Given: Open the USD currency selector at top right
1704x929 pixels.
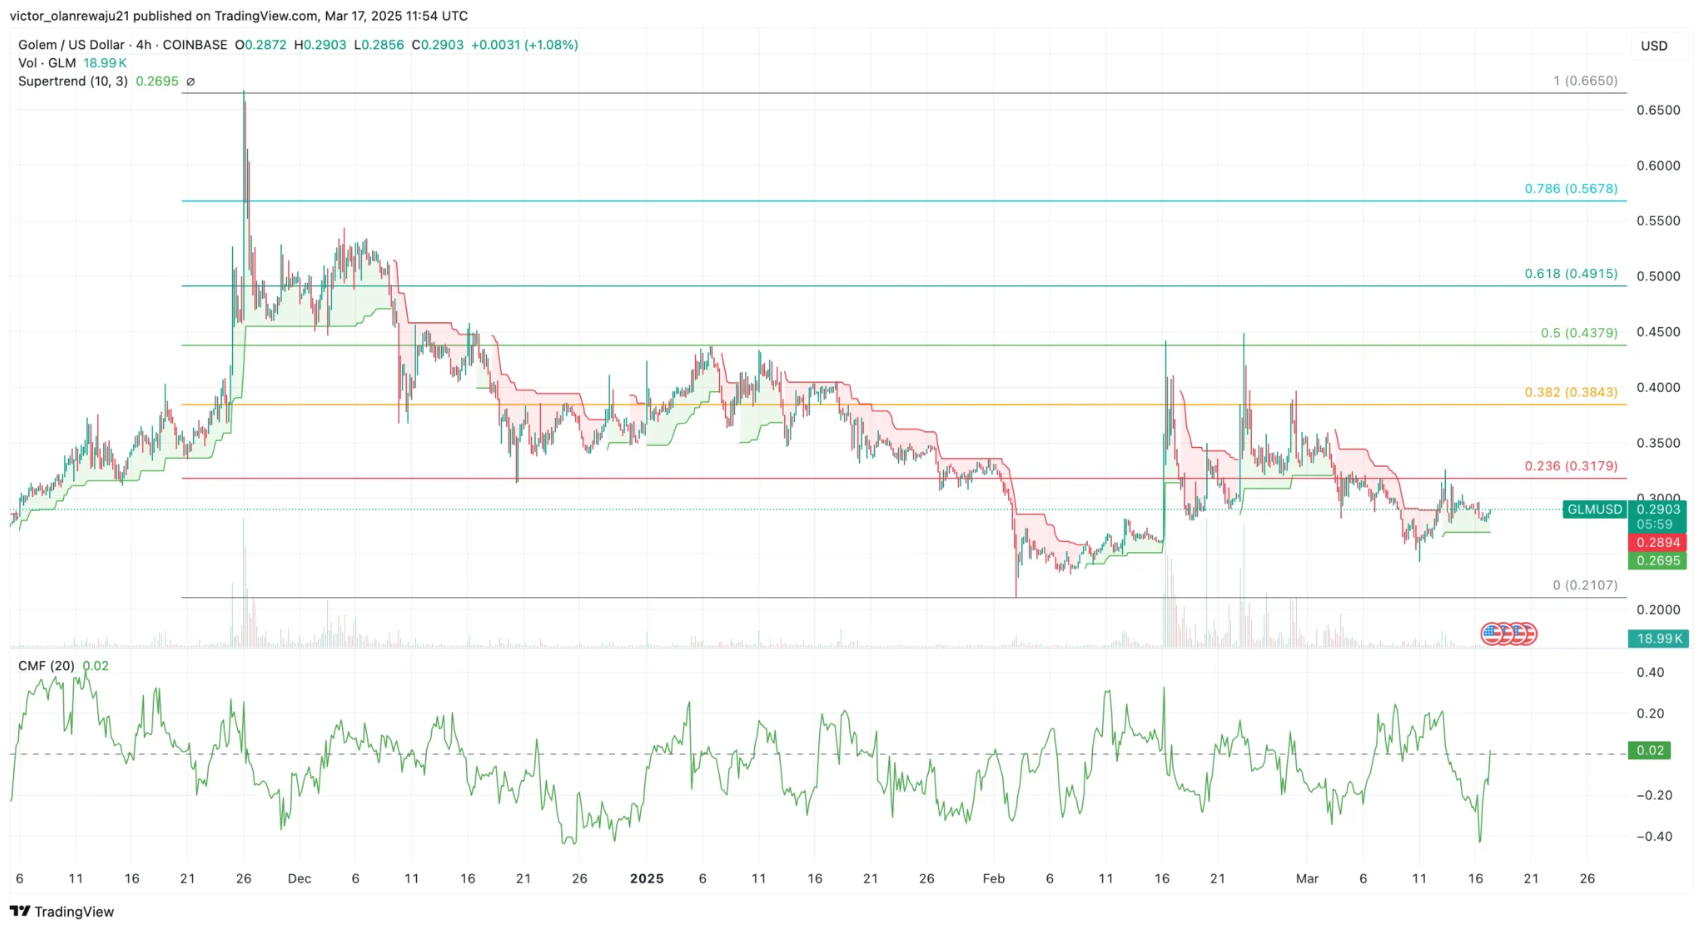Looking at the screenshot, I should (1654, 45).
